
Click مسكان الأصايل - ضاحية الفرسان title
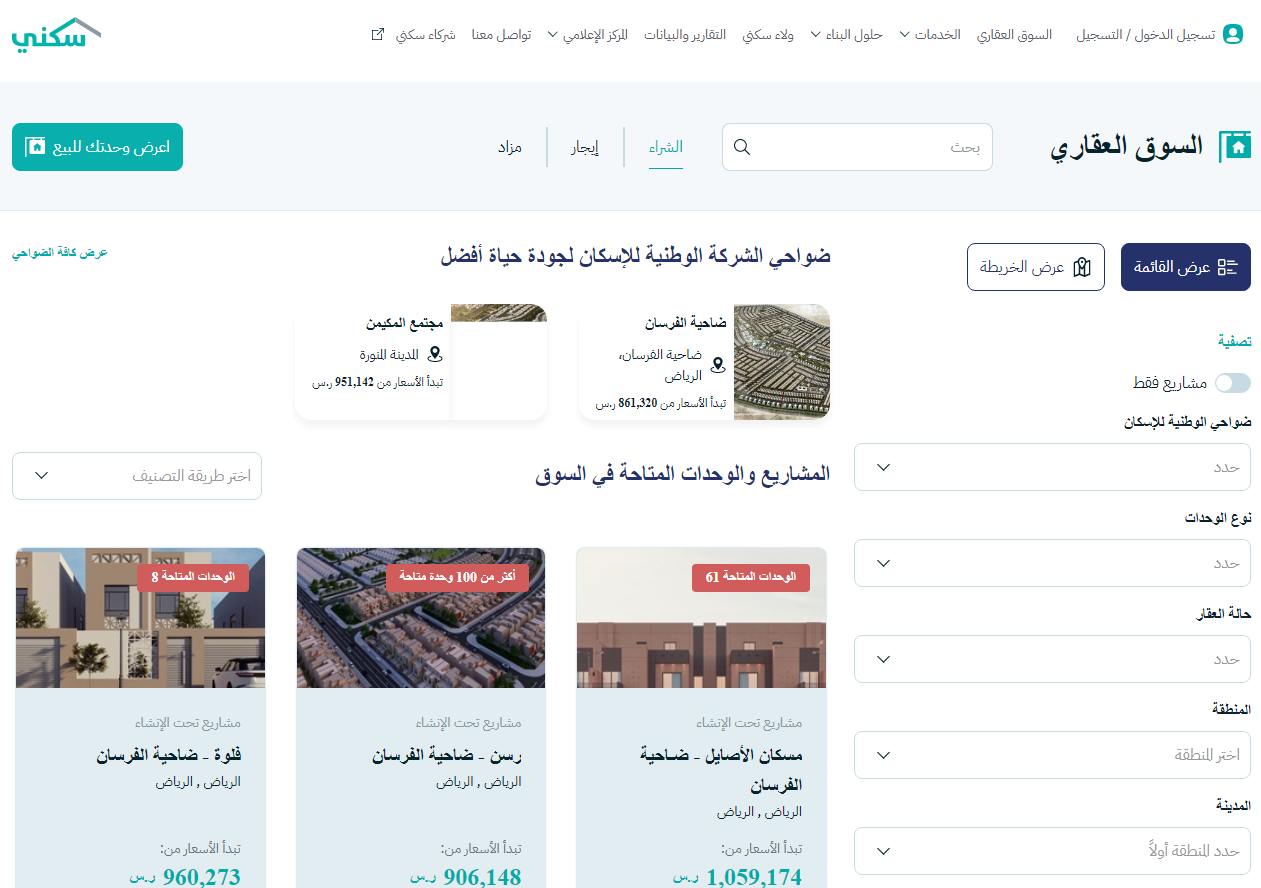[x=721, y=770]
